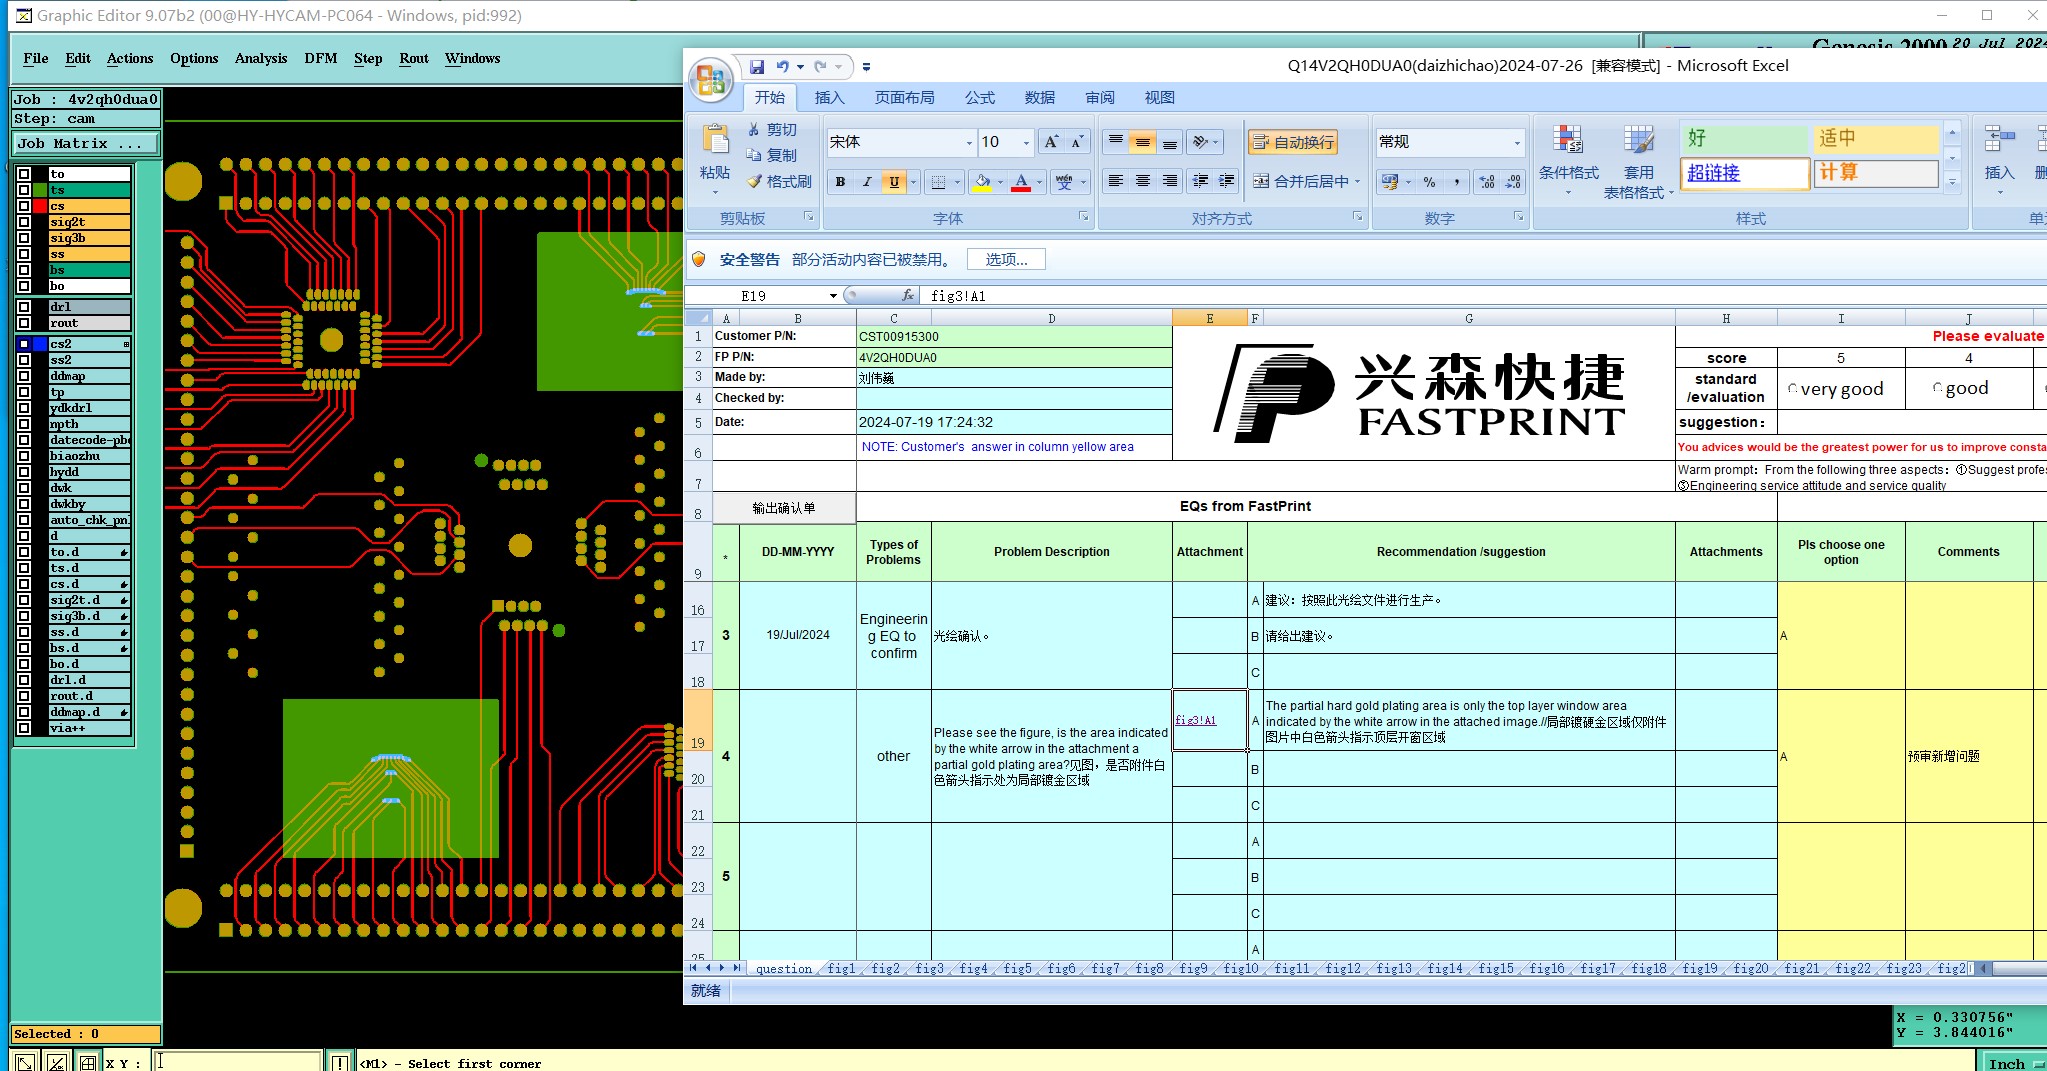Click the Office button in Excel
2047x1071 pixels.
coord(711,79)
